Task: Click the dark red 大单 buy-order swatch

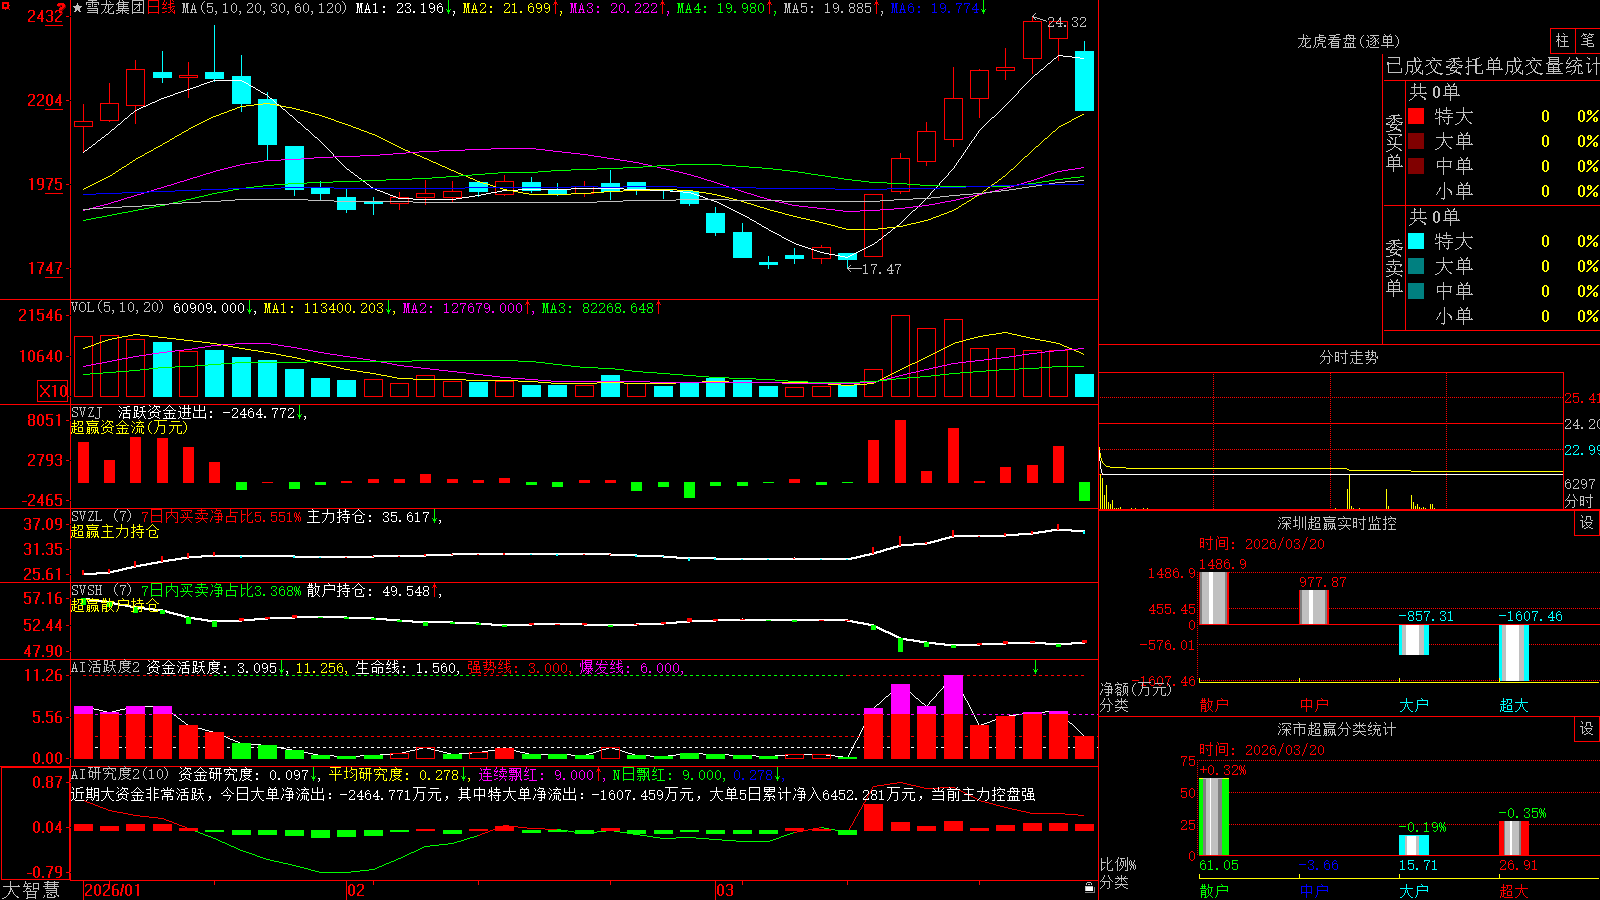Action: pos(1416,141)
